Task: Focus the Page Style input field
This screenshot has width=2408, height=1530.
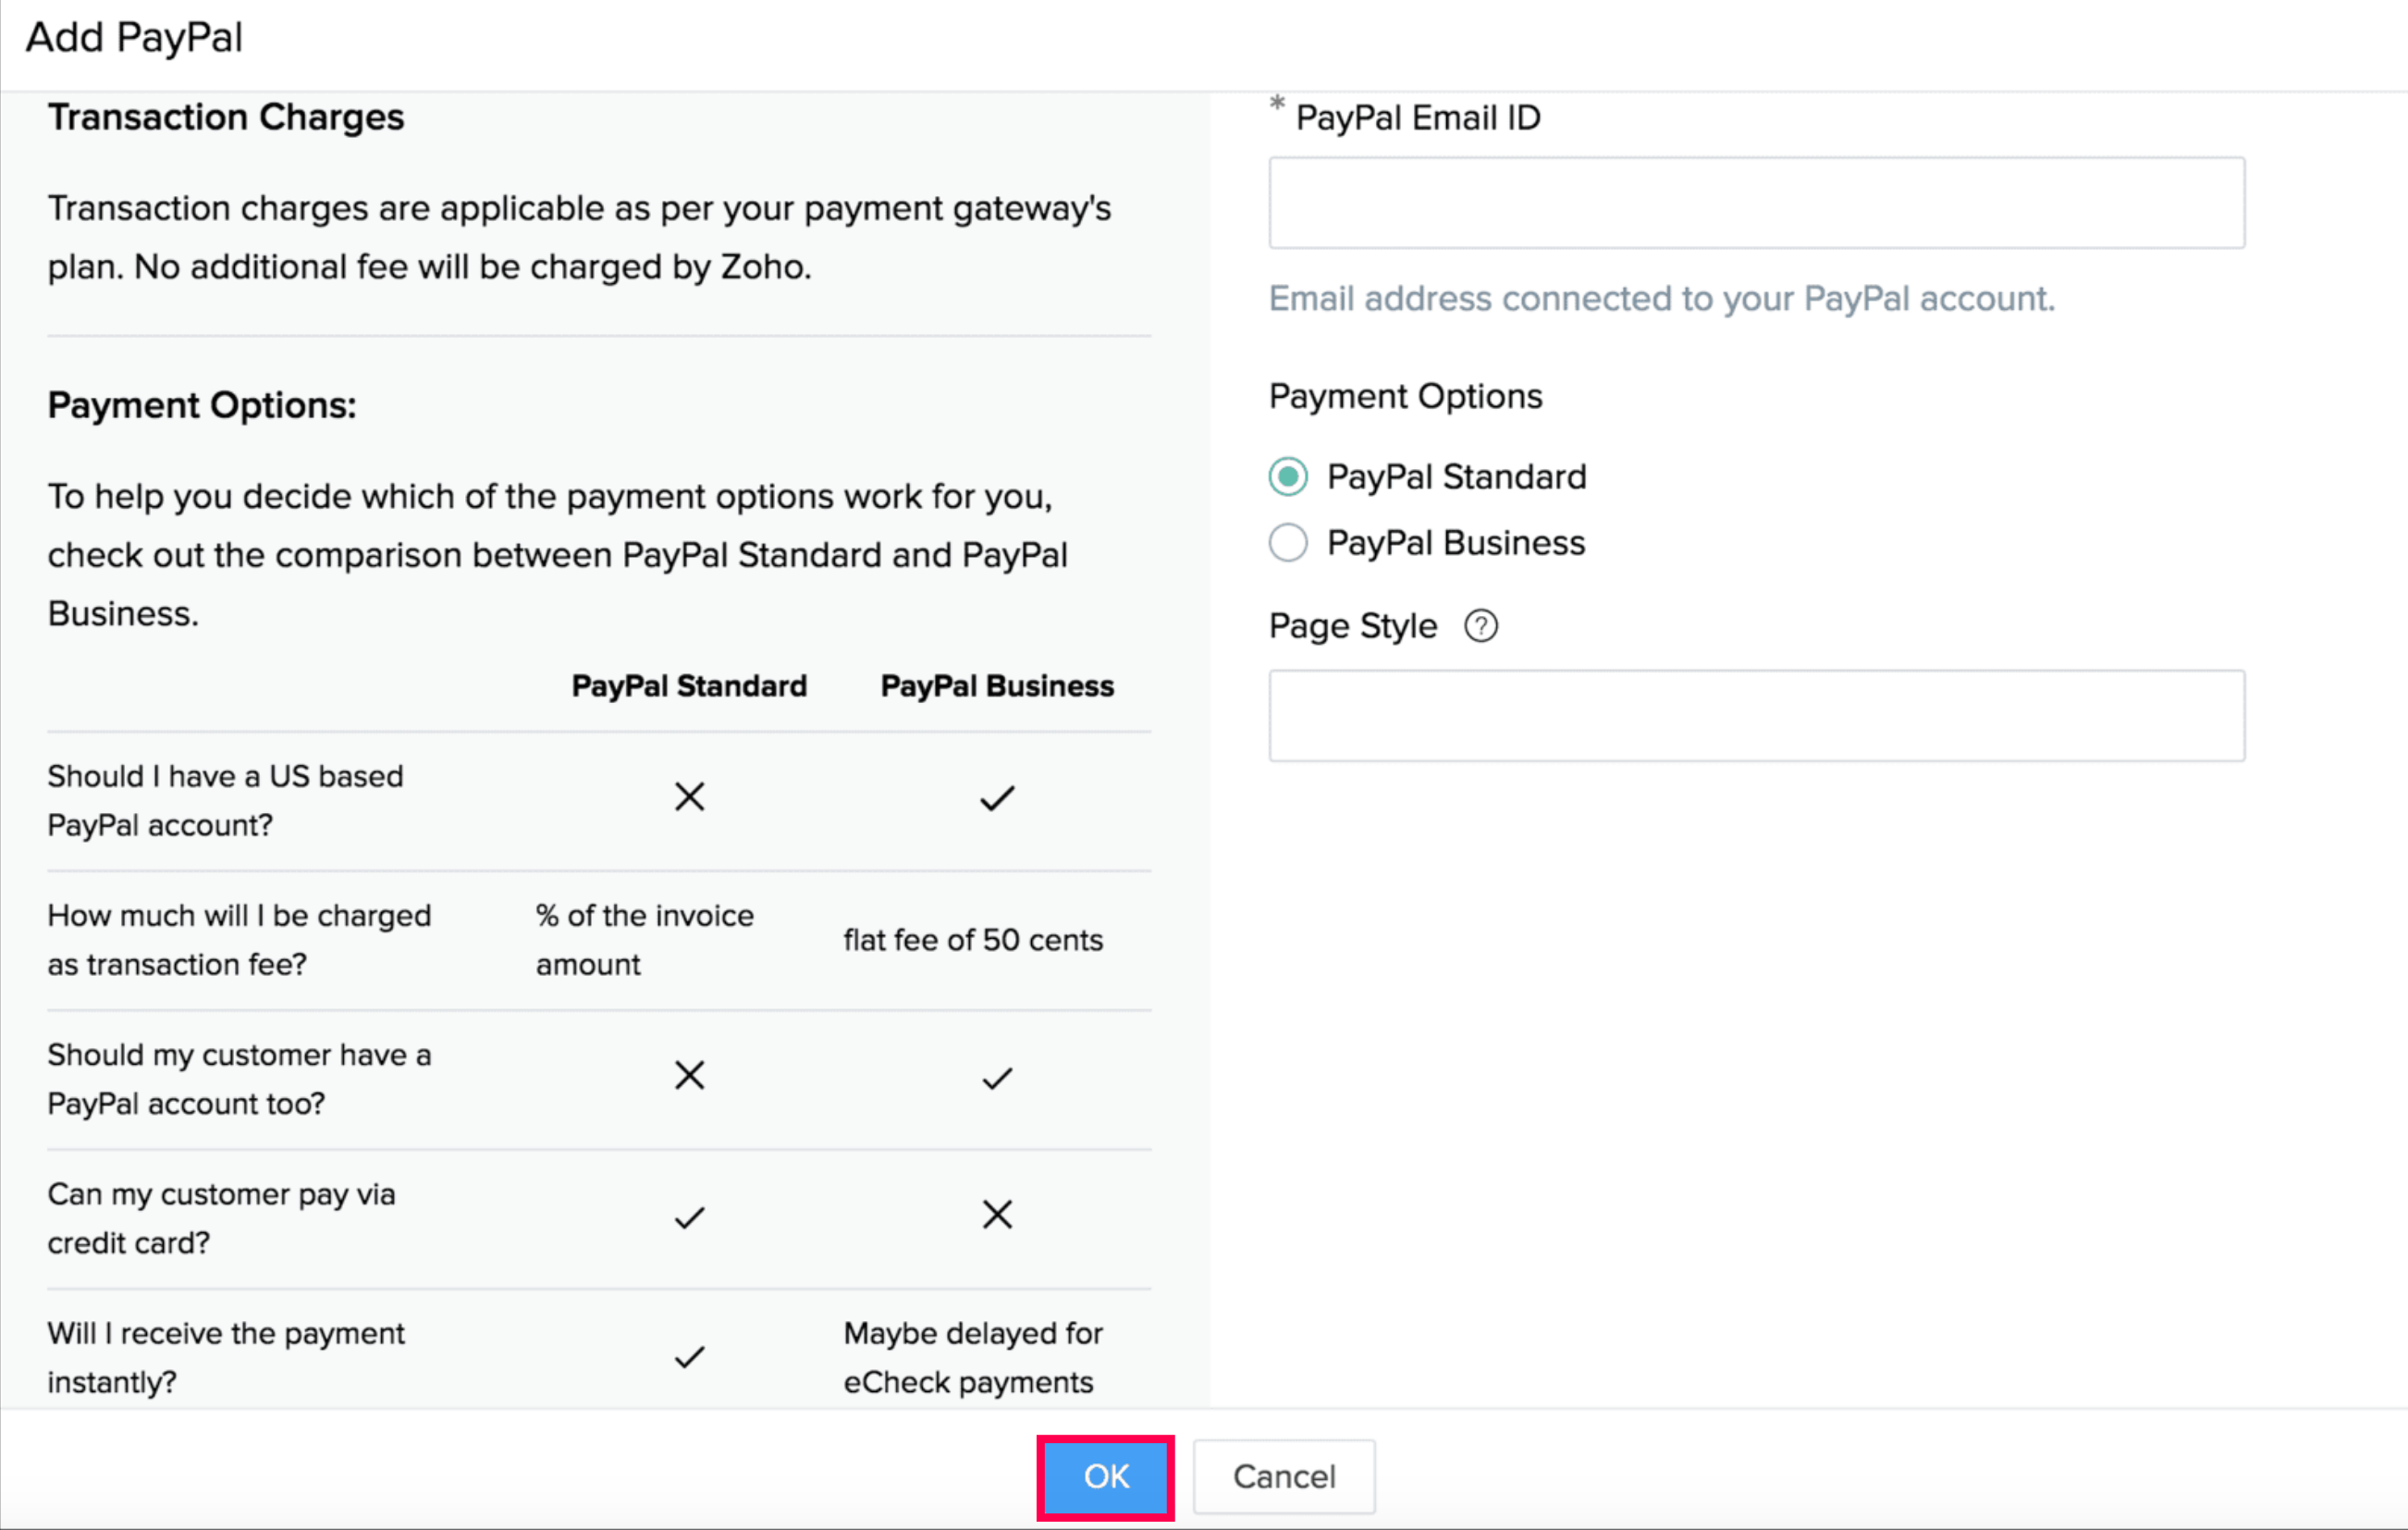Action: (x=1756, y=716)
